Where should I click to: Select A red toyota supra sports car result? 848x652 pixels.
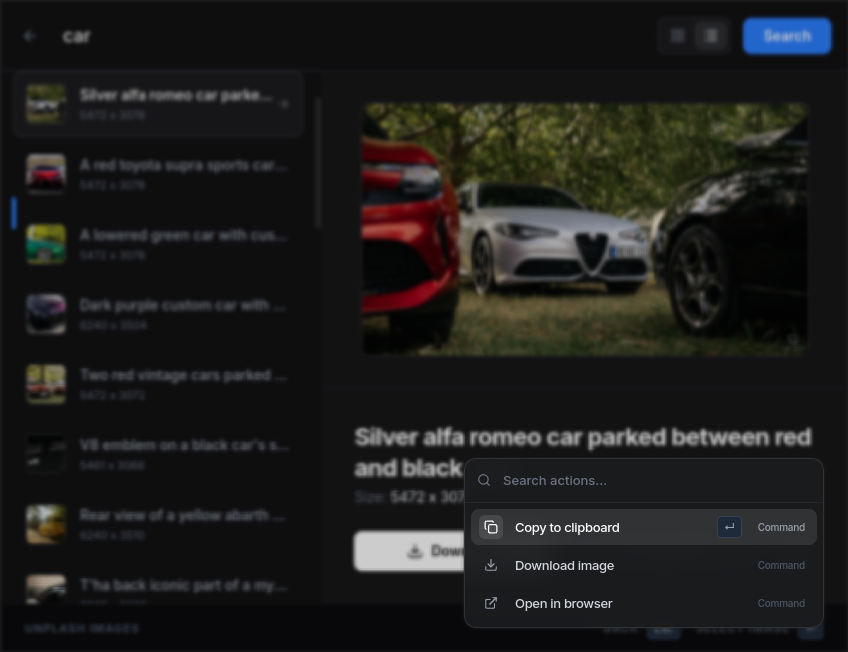point(157,174)
